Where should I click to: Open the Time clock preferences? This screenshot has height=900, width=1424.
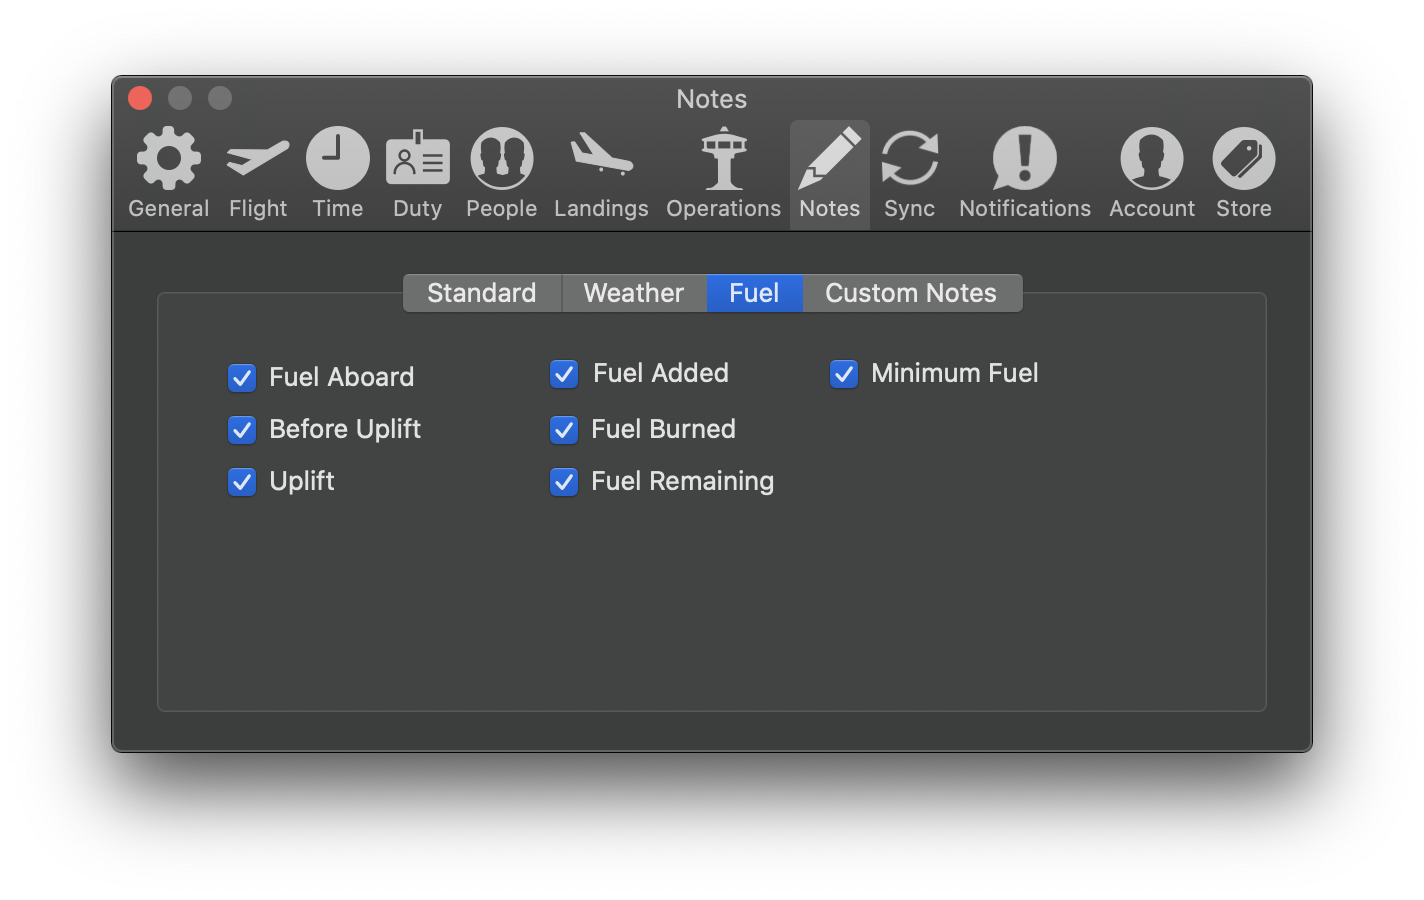(x=338, y=174)
